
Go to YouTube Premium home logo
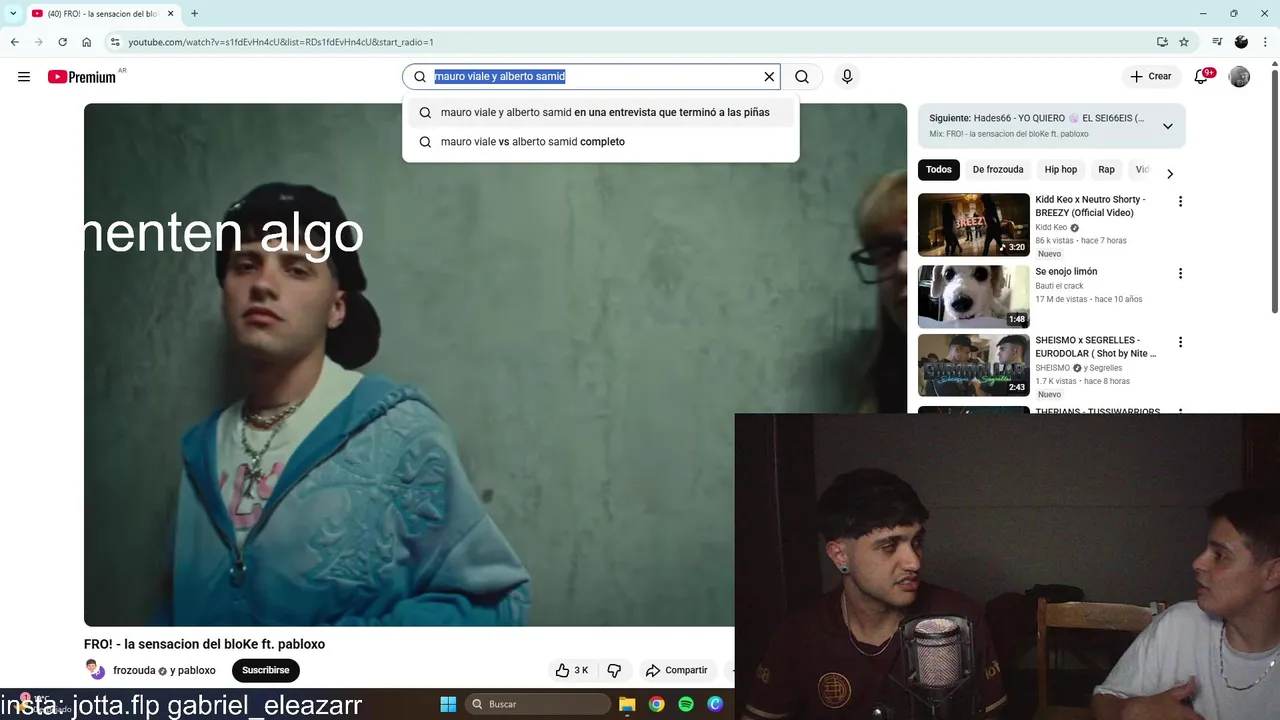[x=82, y=77]
